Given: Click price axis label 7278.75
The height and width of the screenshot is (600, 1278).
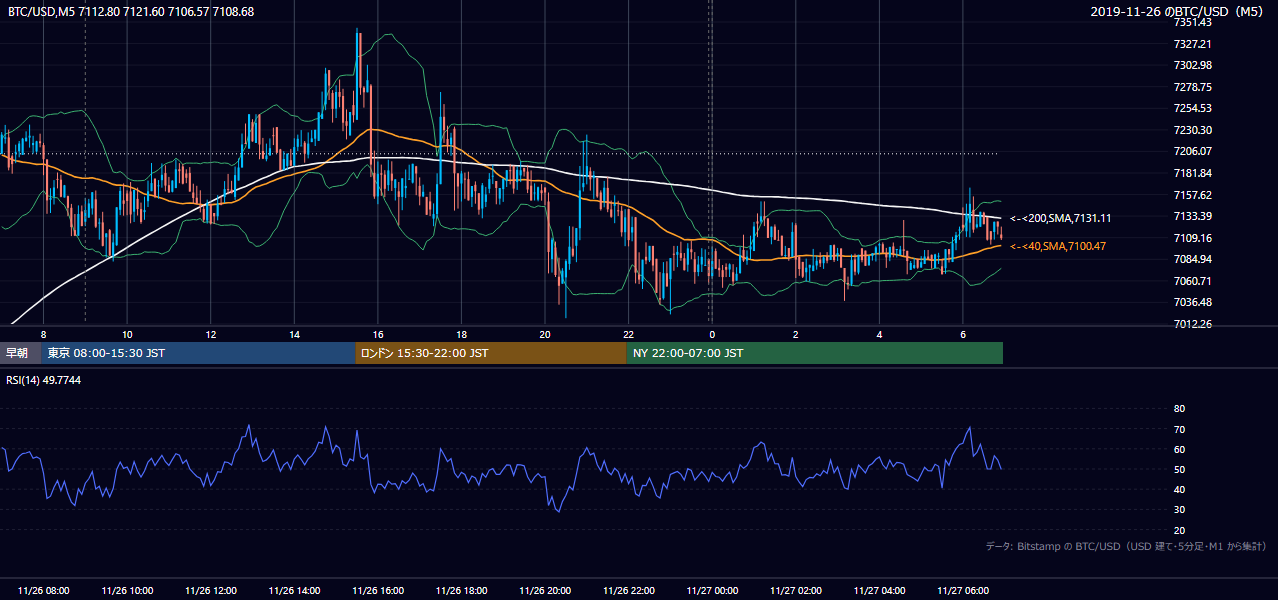Looking at the screenshot, I should (1192, 87).
